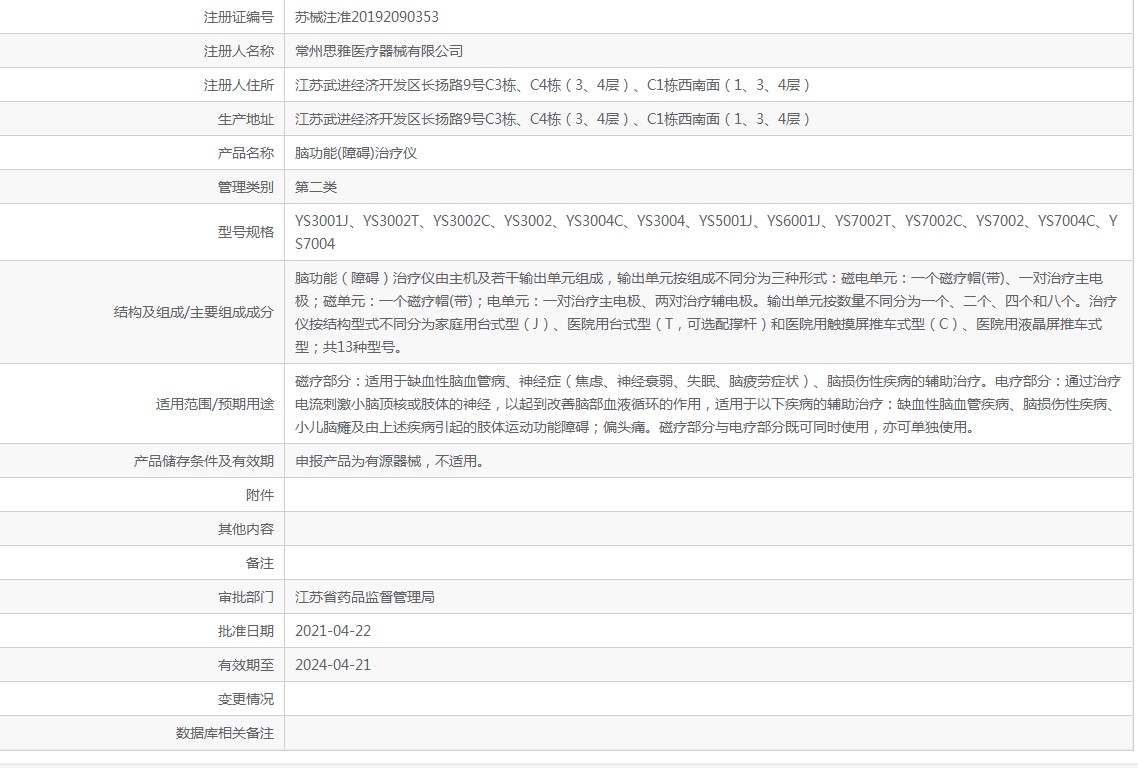
Task: Select the address value in 生产地址 row
Action: click(x=553, y=119)
